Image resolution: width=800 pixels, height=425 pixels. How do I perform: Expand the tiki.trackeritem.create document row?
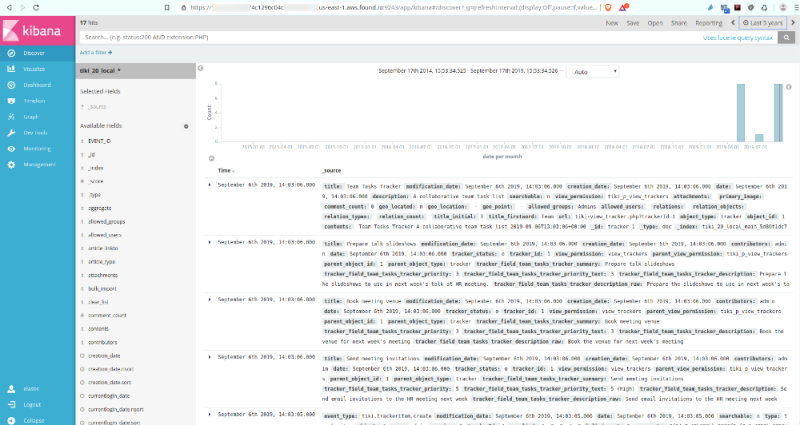(x=209, y=414)
